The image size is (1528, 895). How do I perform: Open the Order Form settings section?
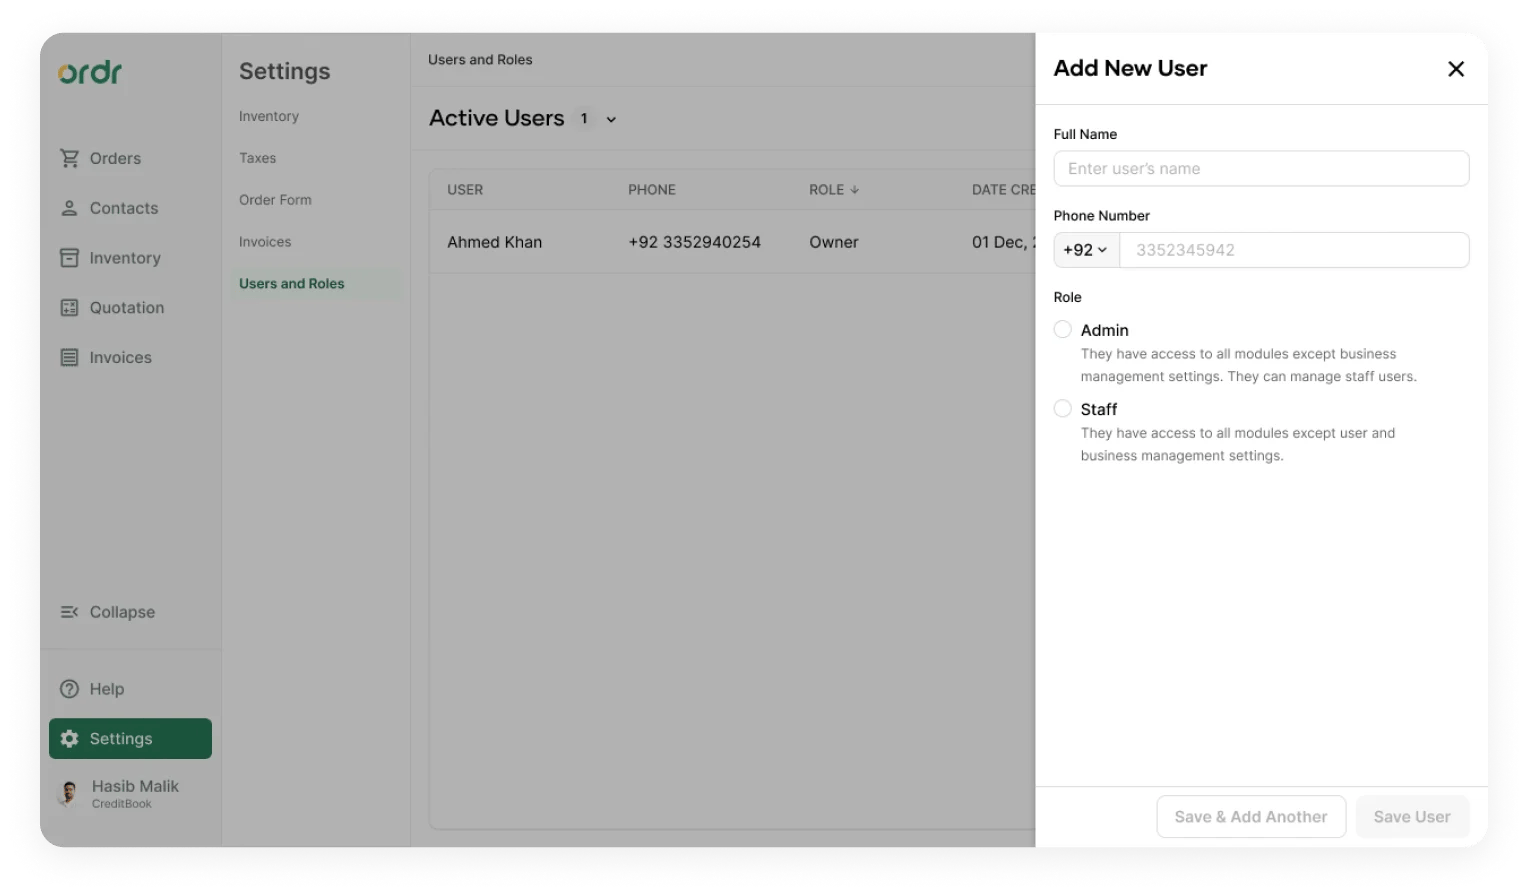point(275,200)
